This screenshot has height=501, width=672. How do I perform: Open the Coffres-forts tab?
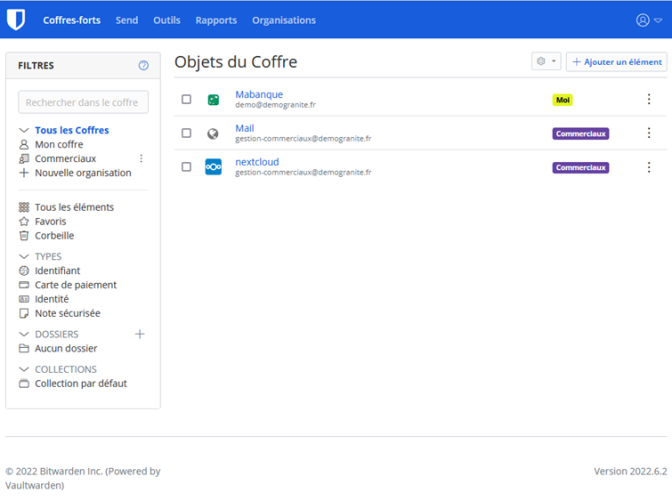72,20
